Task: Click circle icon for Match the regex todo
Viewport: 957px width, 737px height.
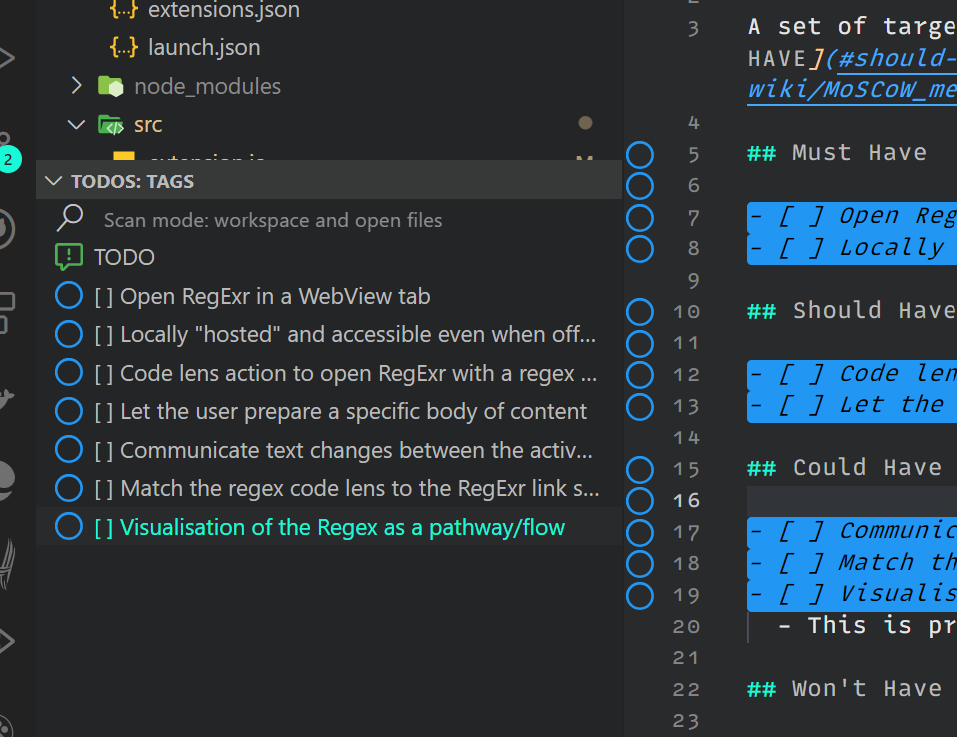Action: (x=69, y=488)
